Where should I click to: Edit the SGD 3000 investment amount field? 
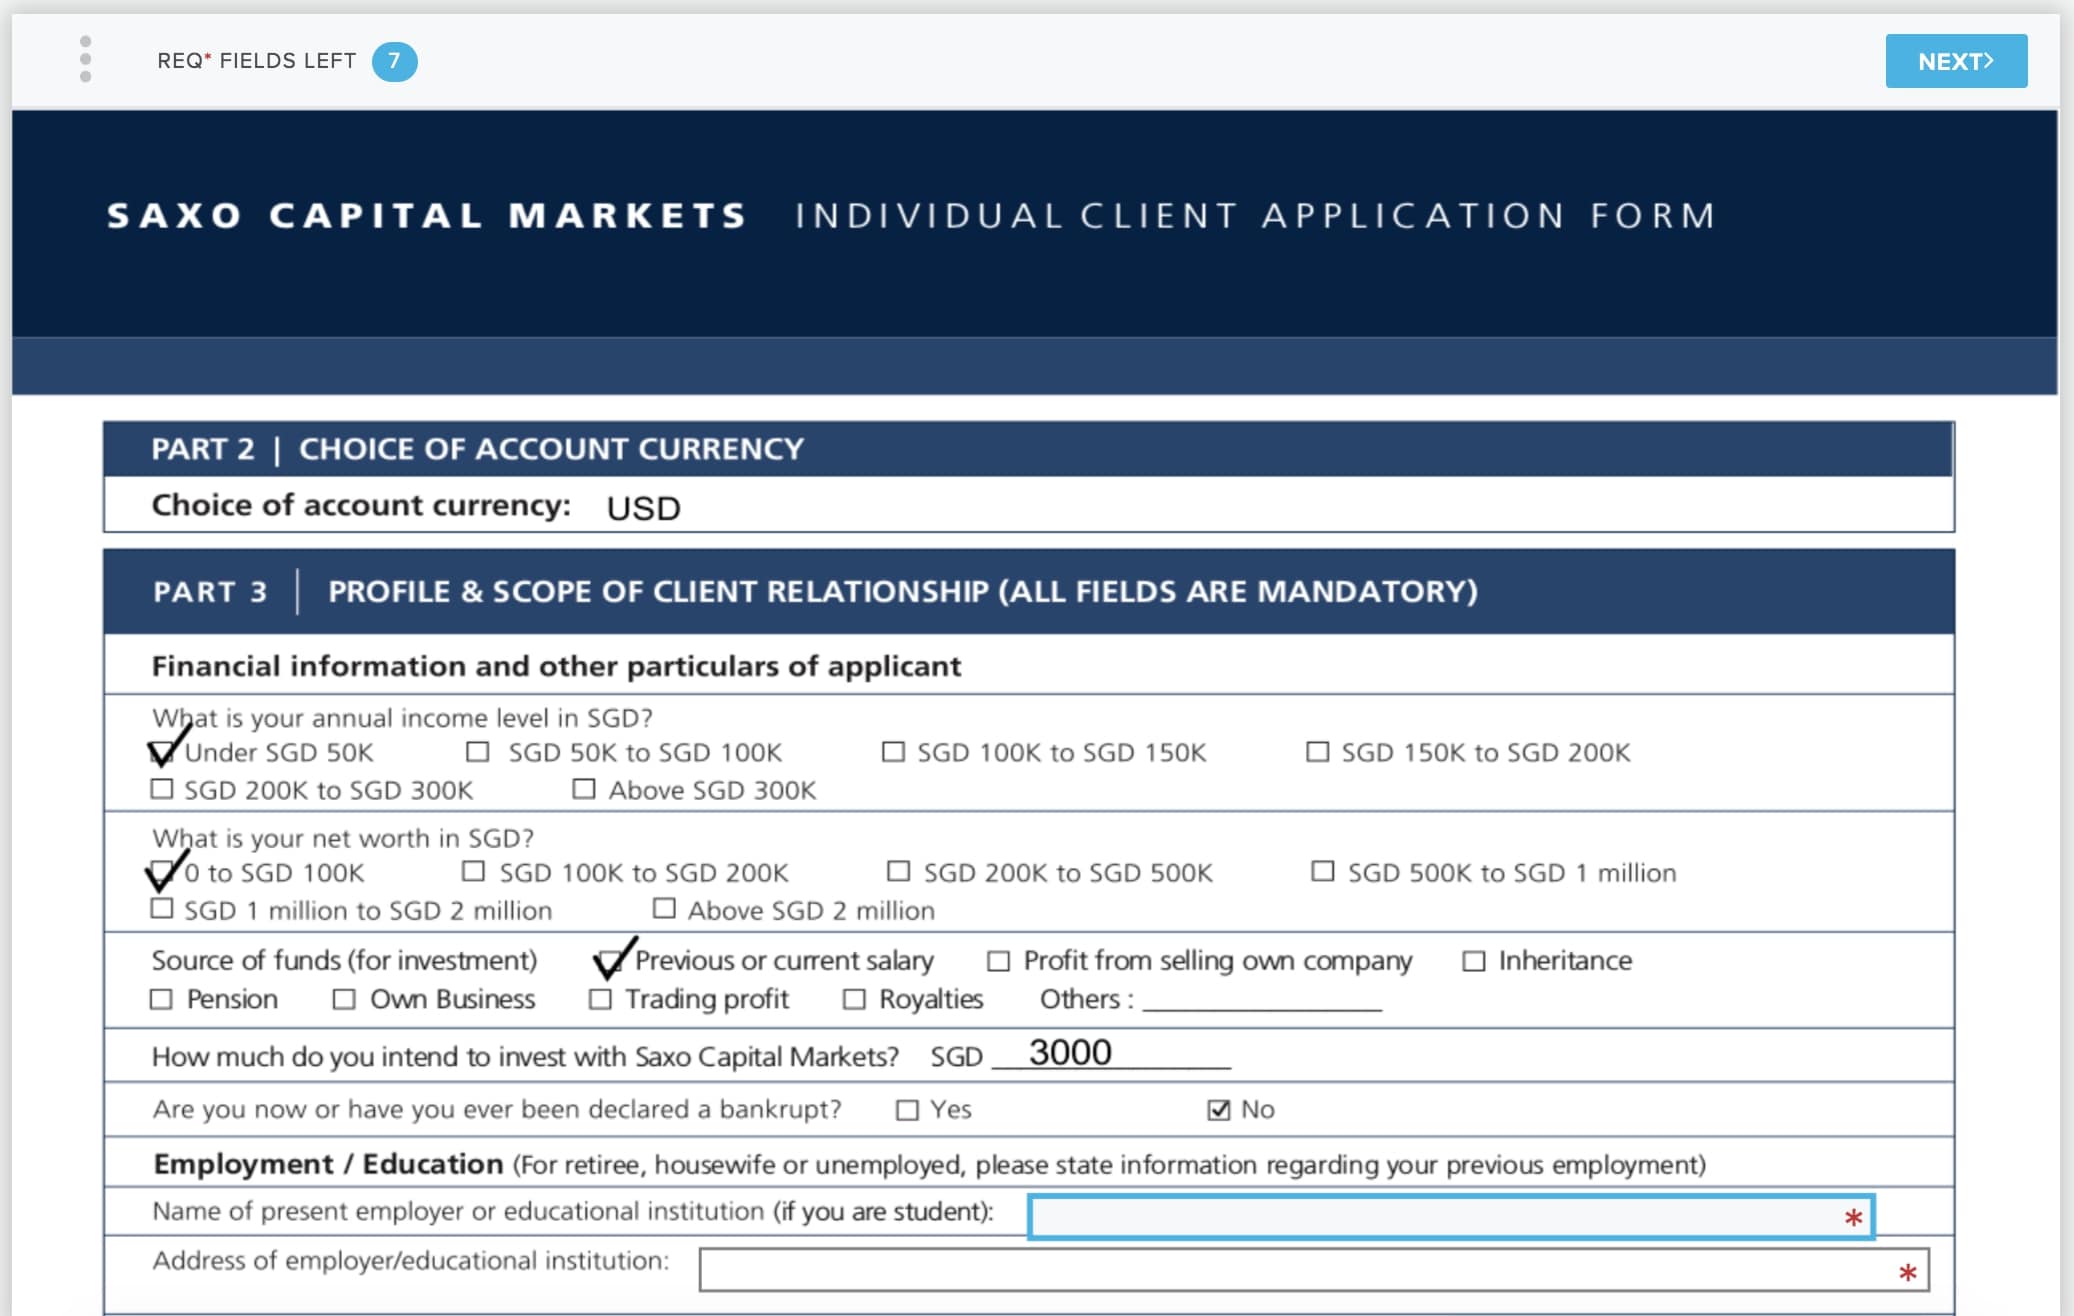pos(1111,1053)
